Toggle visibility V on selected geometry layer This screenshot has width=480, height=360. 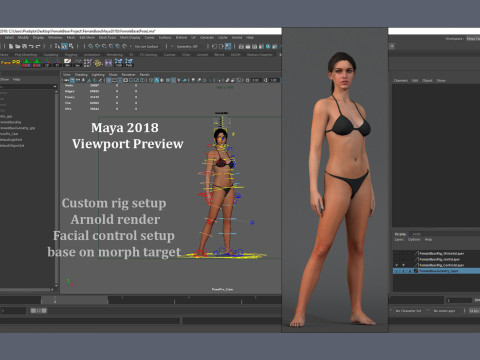396,271
